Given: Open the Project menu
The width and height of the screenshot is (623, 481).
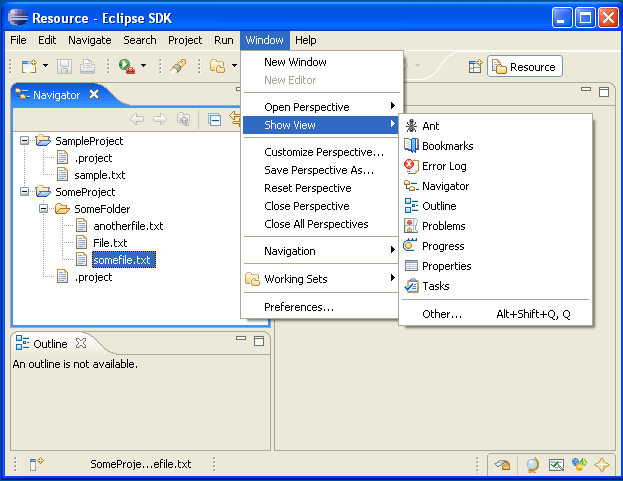Looking at the screenshot, I should click(185, 40).
